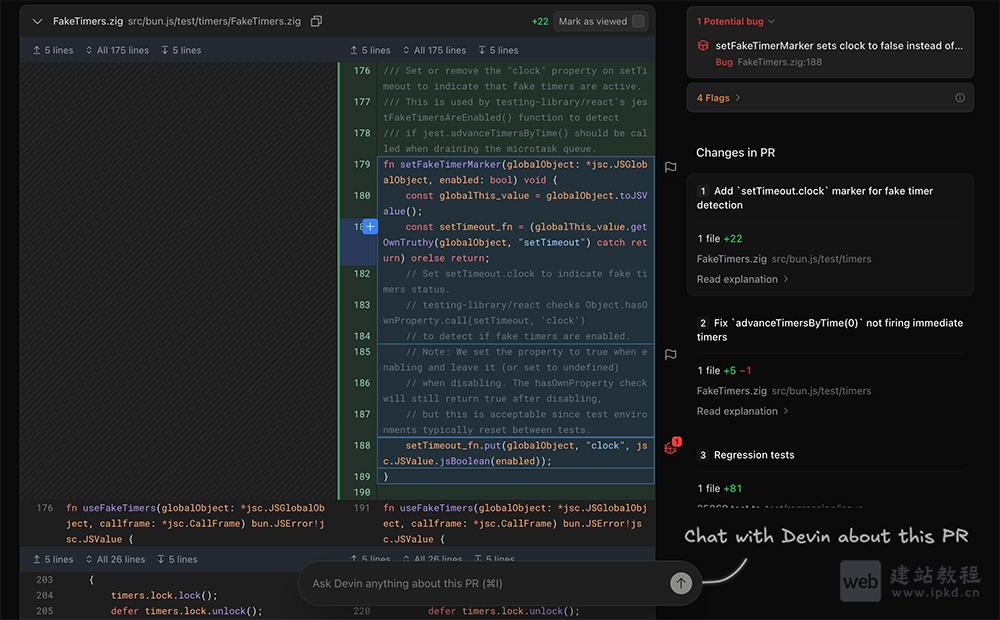This screenshot has height=620, width=1000.
Task: Check the Mark as viewed checkbox
Action: (x=638, y=21)
